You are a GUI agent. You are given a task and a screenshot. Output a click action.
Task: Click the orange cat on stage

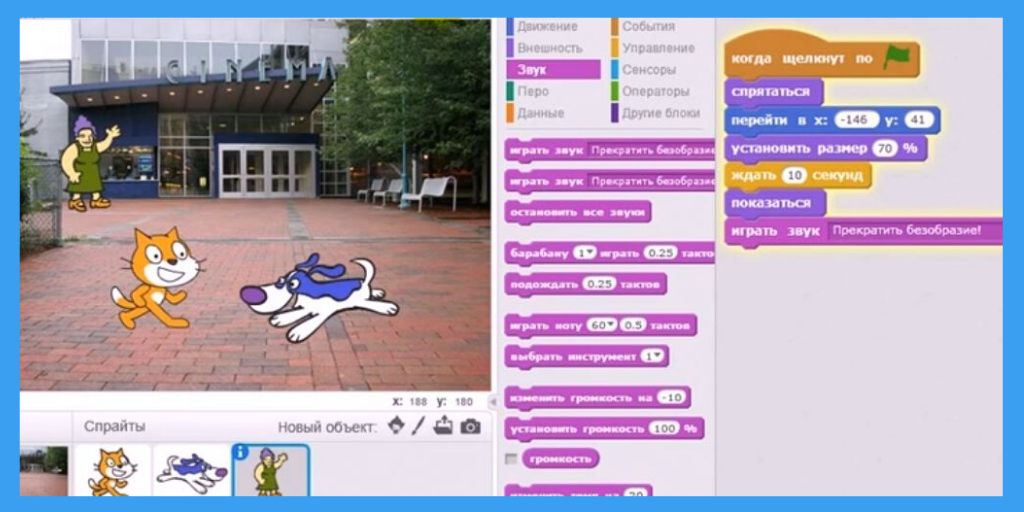(x=157, y=278)
